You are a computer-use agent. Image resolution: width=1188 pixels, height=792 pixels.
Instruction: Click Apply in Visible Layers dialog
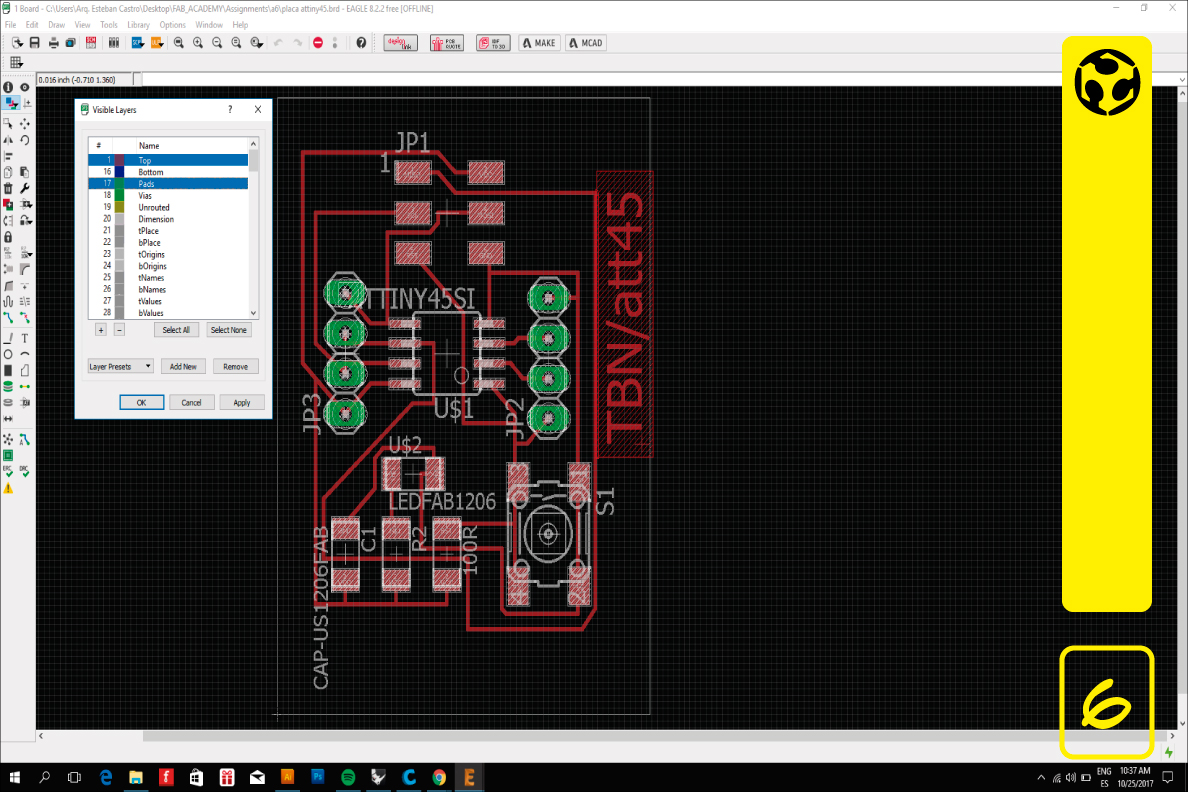point(242,402)
